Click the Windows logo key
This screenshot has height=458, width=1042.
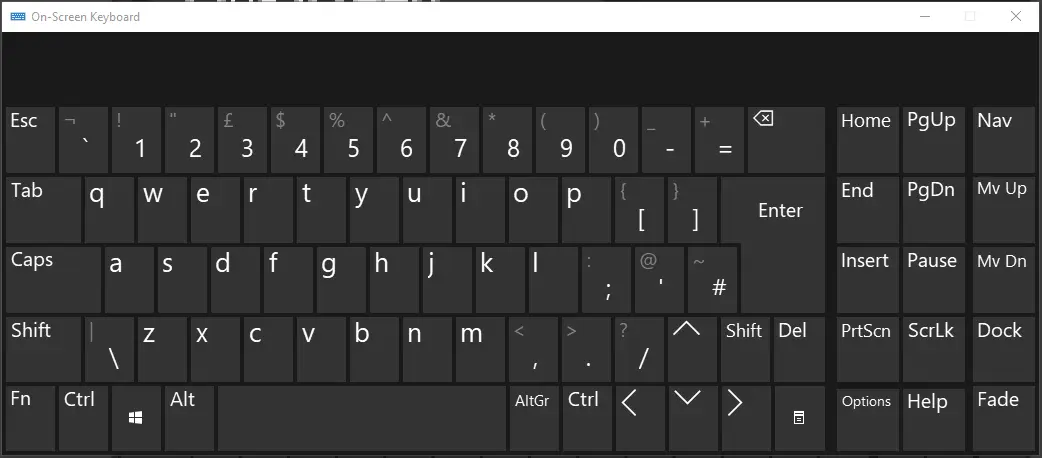click(136, 418)
